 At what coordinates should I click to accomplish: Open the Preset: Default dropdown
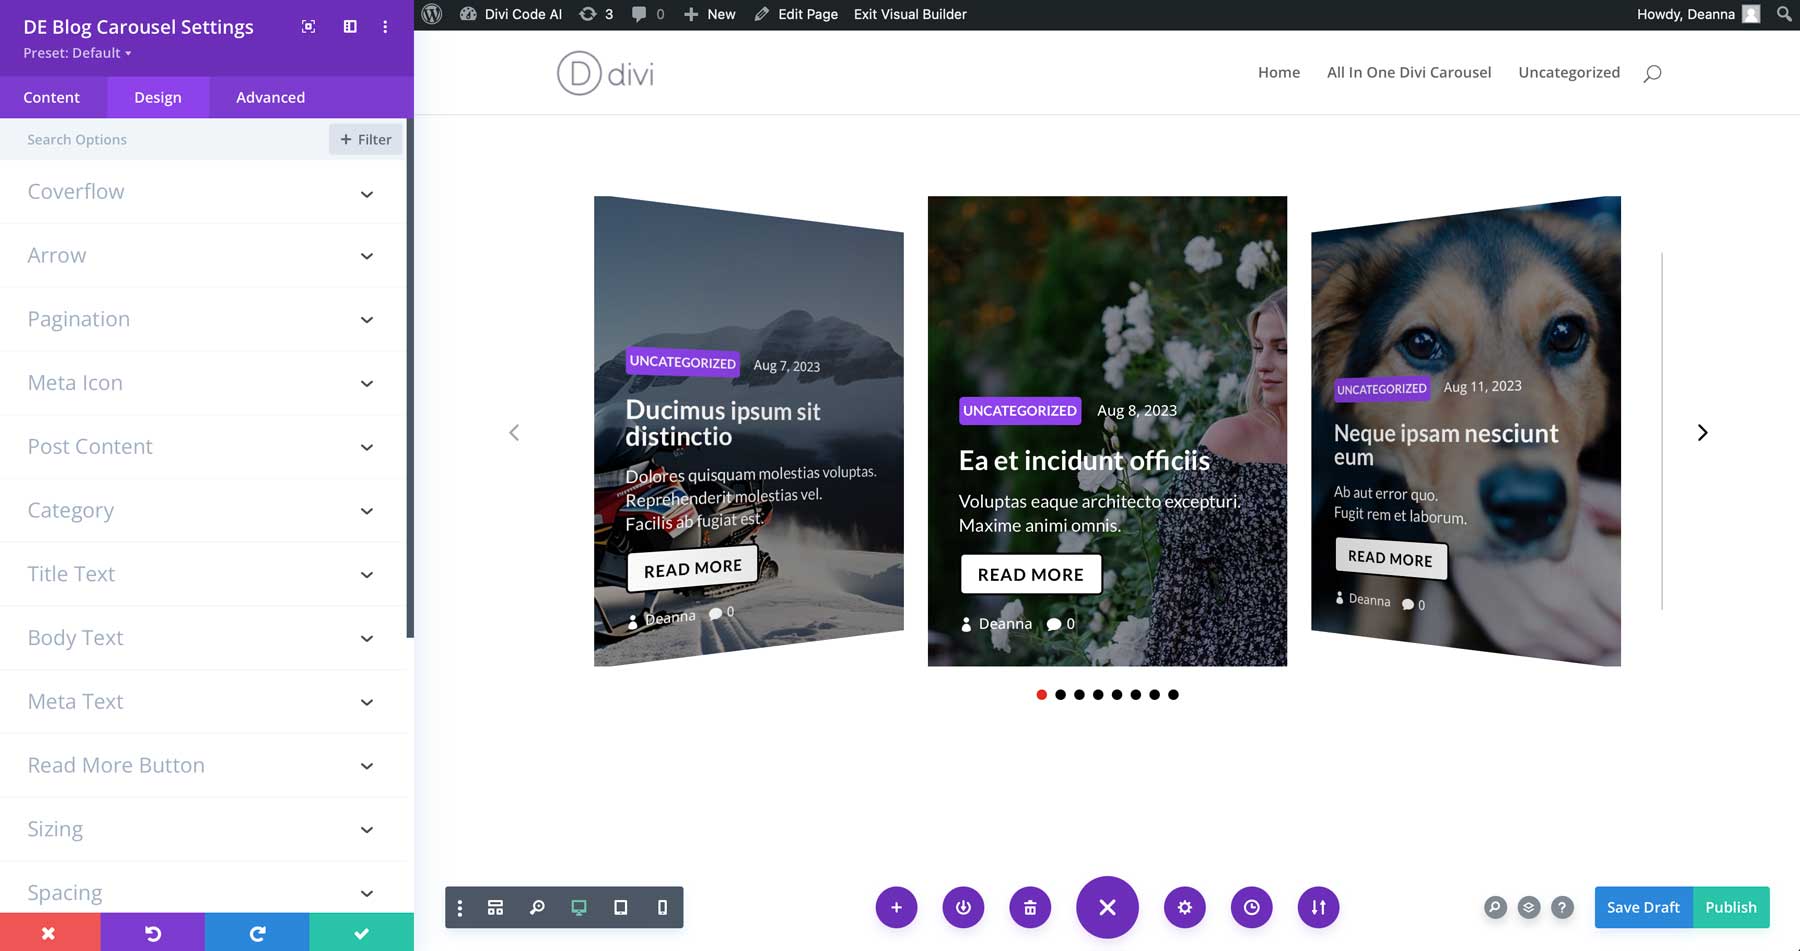point(77,53)
